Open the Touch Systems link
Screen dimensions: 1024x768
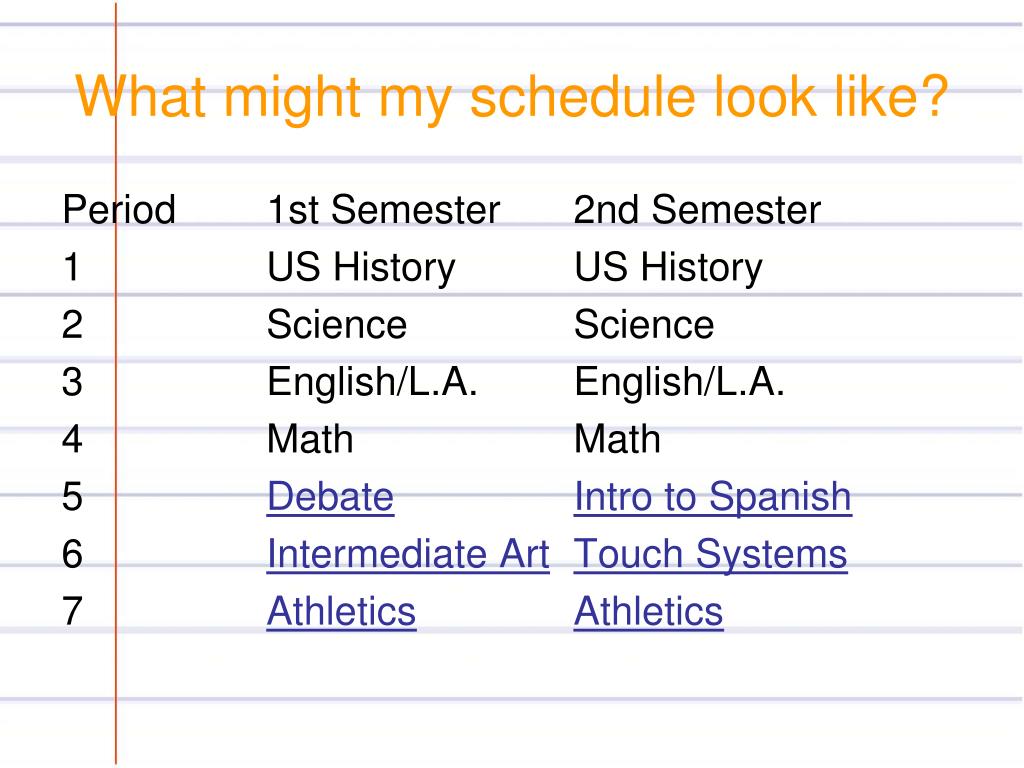[x=711, y=556]
